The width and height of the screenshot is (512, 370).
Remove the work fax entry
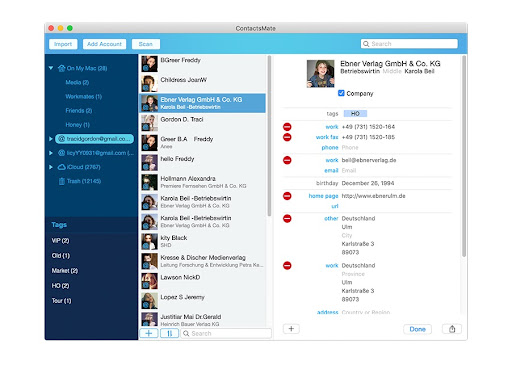tap(287, 137)
